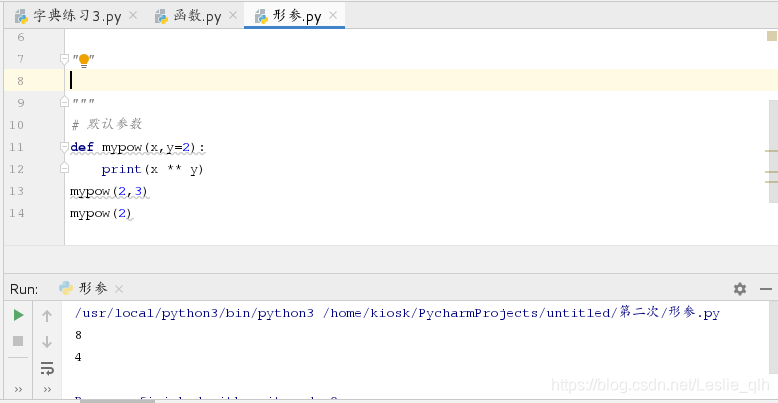Screen dimensions: 778x403
Task: Click the 'print(x ** y)' code line
Action: [152, 169]
